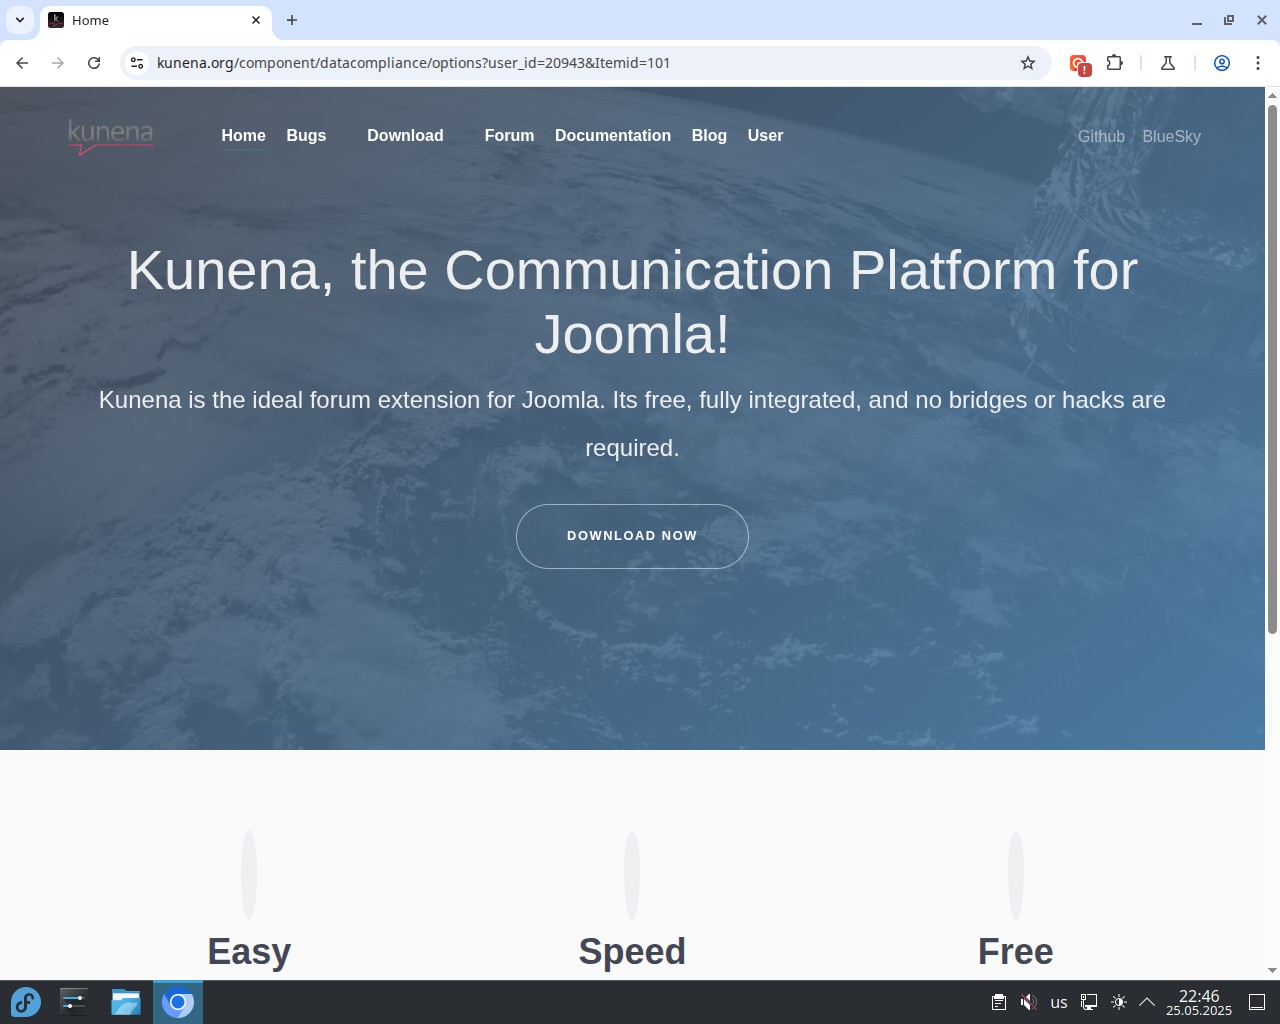The height and width of the screenshot is (1024, 1280).
Task: Click the Kunena logo in header
Action: click(110, 136)
